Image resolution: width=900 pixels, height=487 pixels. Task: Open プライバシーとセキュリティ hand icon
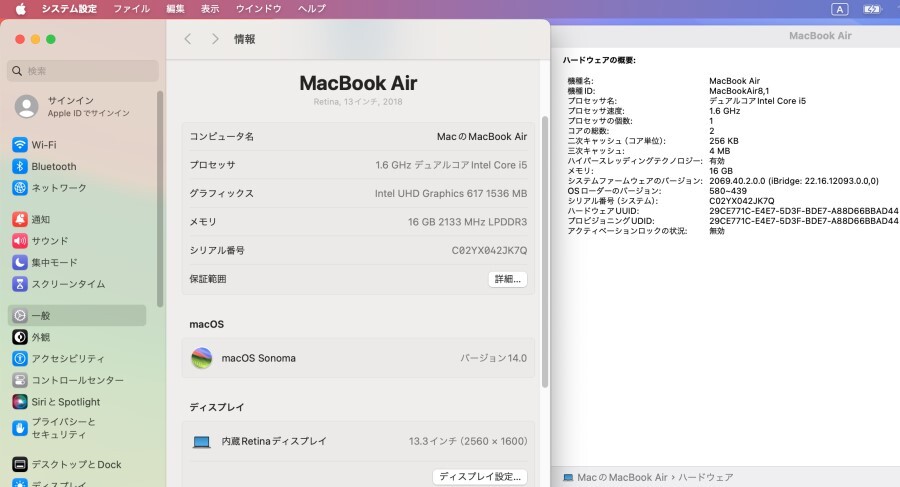pos(20,428)
